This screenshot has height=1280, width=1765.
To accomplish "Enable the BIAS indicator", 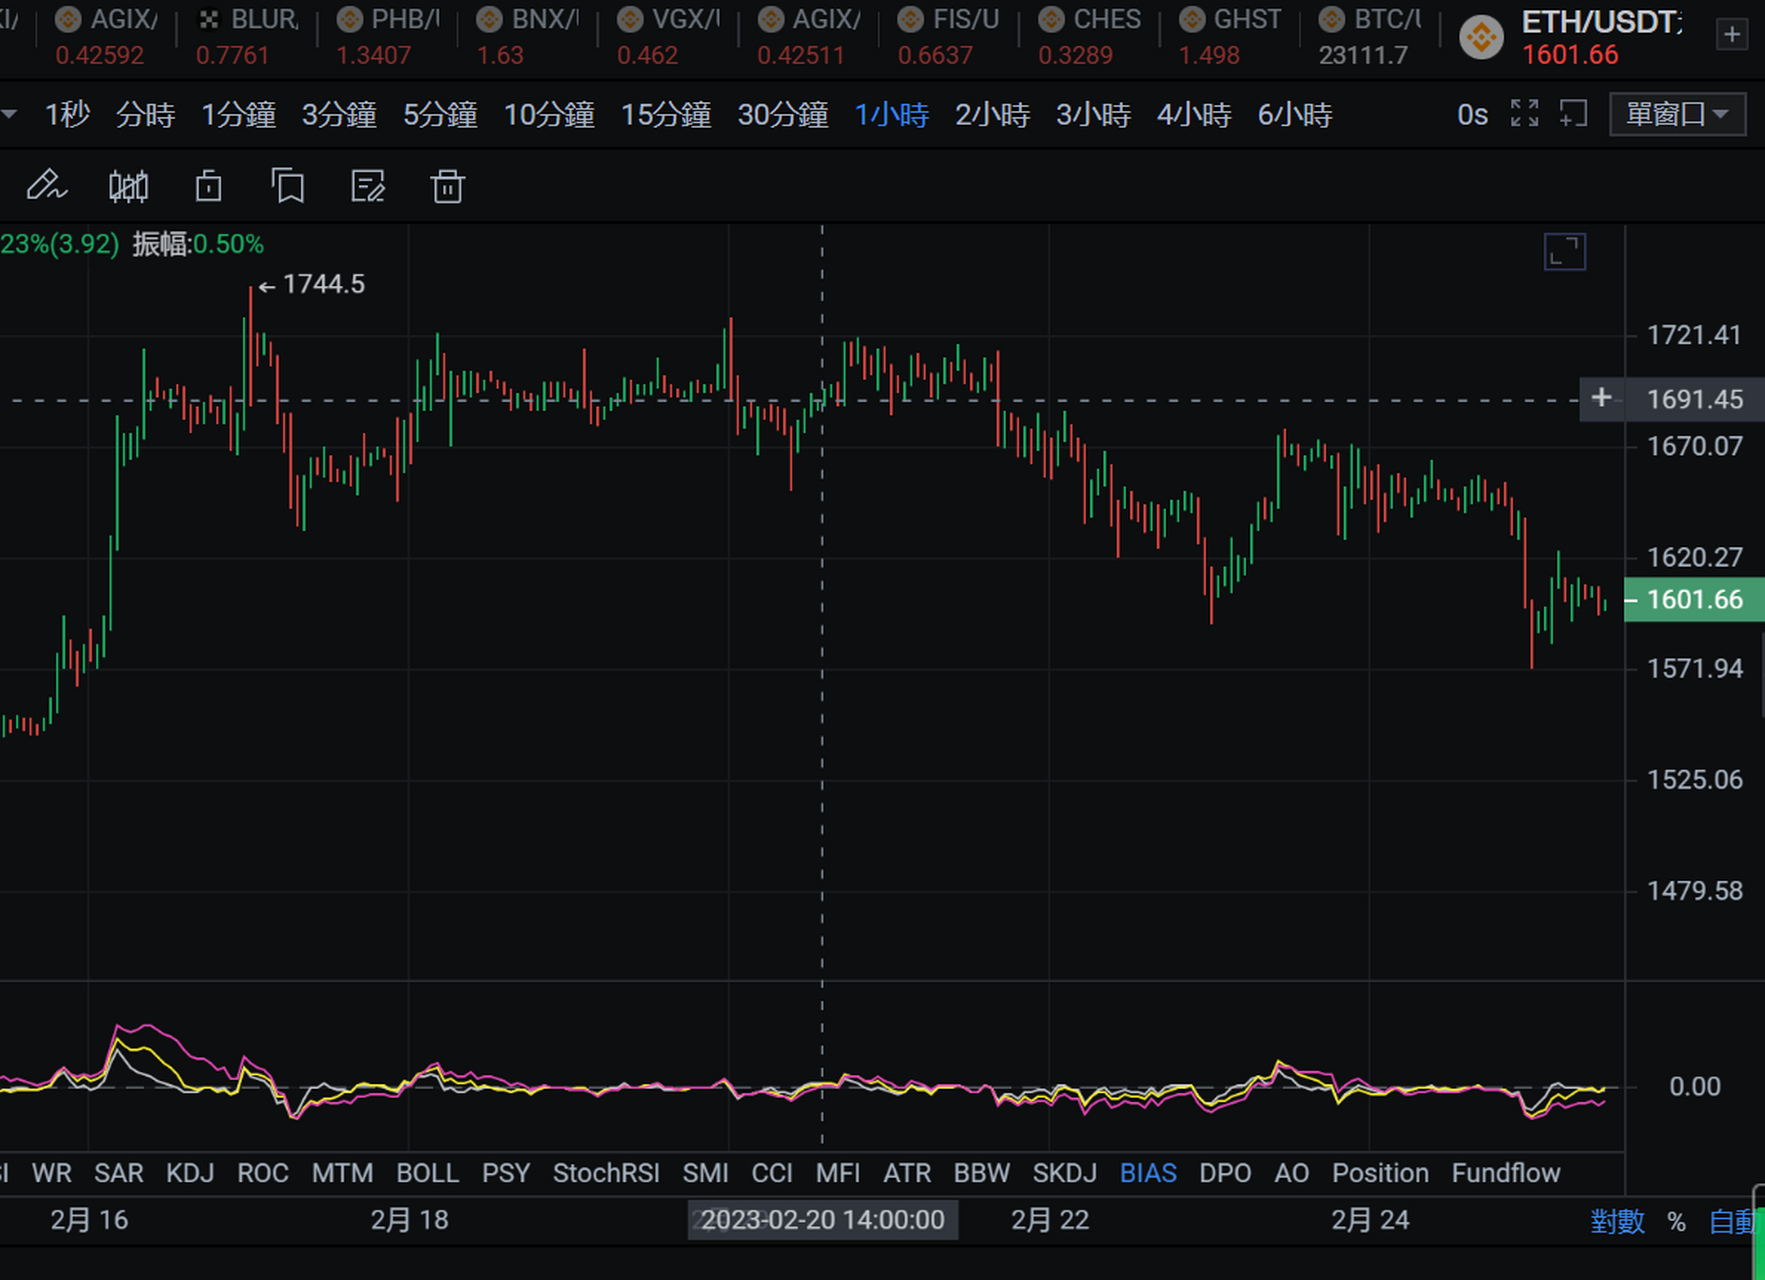I will pyautogui.click(x=1147, y=1173).
